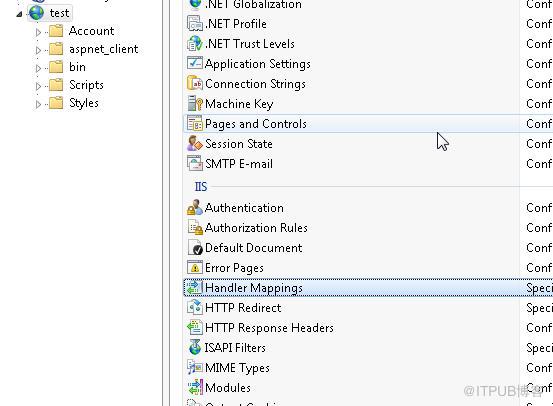The height and width of the screenshot is (406, 553).
Task: Click the Machine Key icon
Action: 195,104
